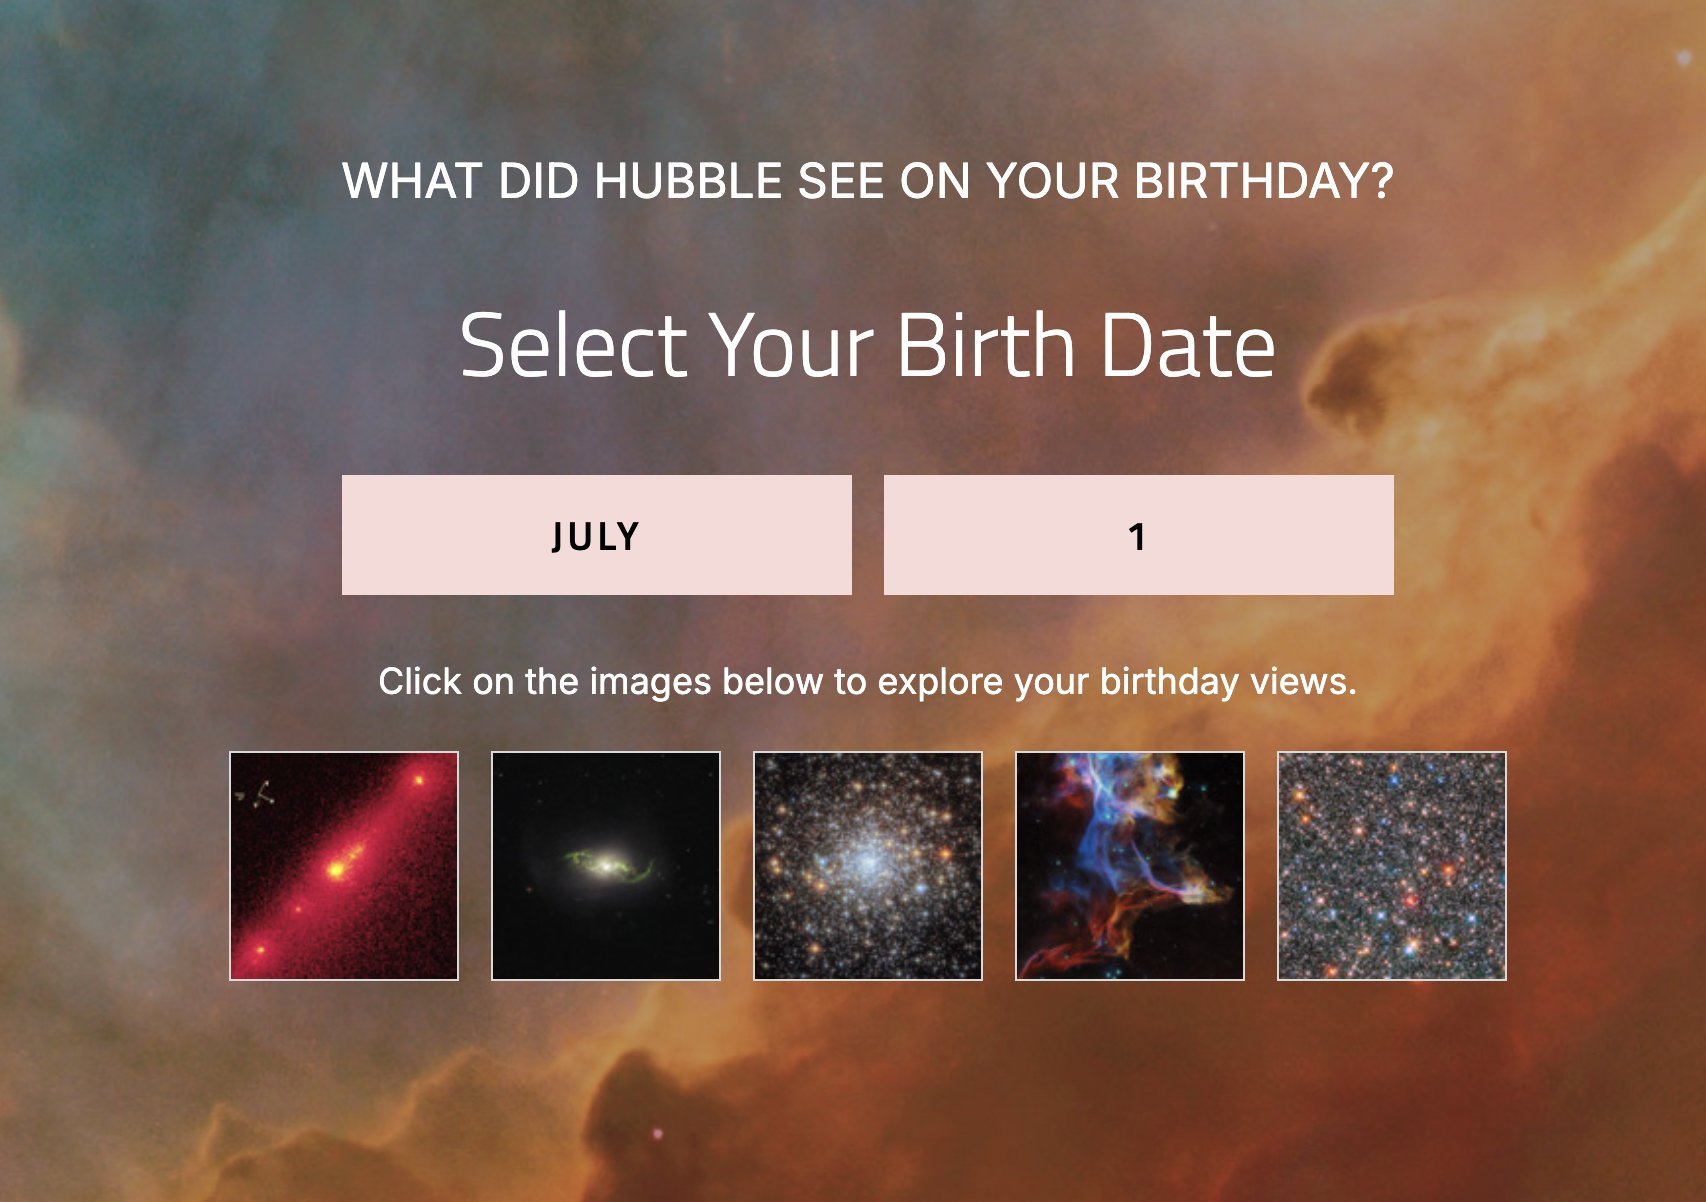Click the blue-white center of the star cluster
The height and width of the screenshot is (1202, 1706).
click(866, 860)
